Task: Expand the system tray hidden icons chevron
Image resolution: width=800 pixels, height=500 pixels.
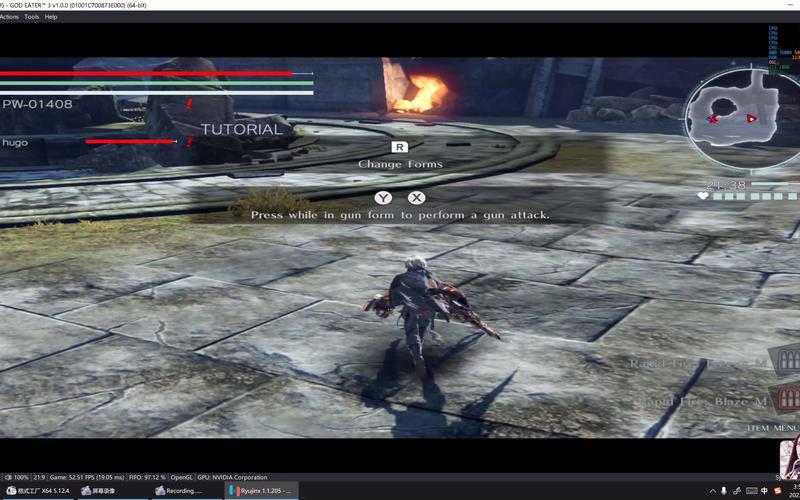Action: [712, 491]
